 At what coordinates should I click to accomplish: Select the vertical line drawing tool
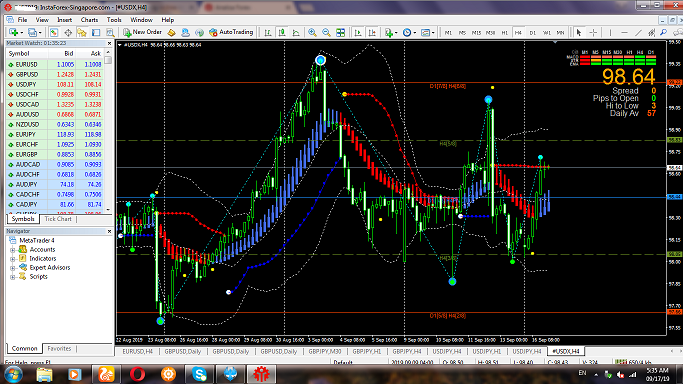coord(610,32)
